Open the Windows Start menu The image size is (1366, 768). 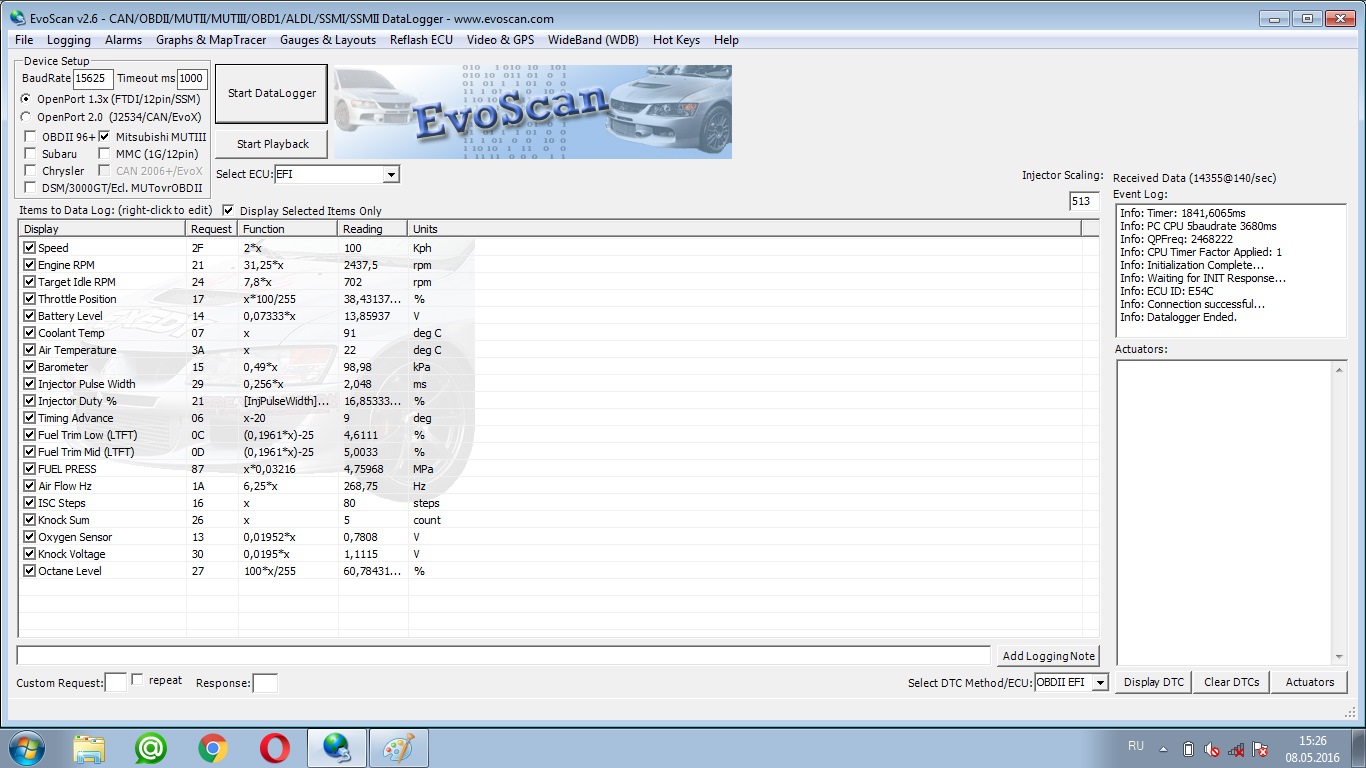(26, 747)
